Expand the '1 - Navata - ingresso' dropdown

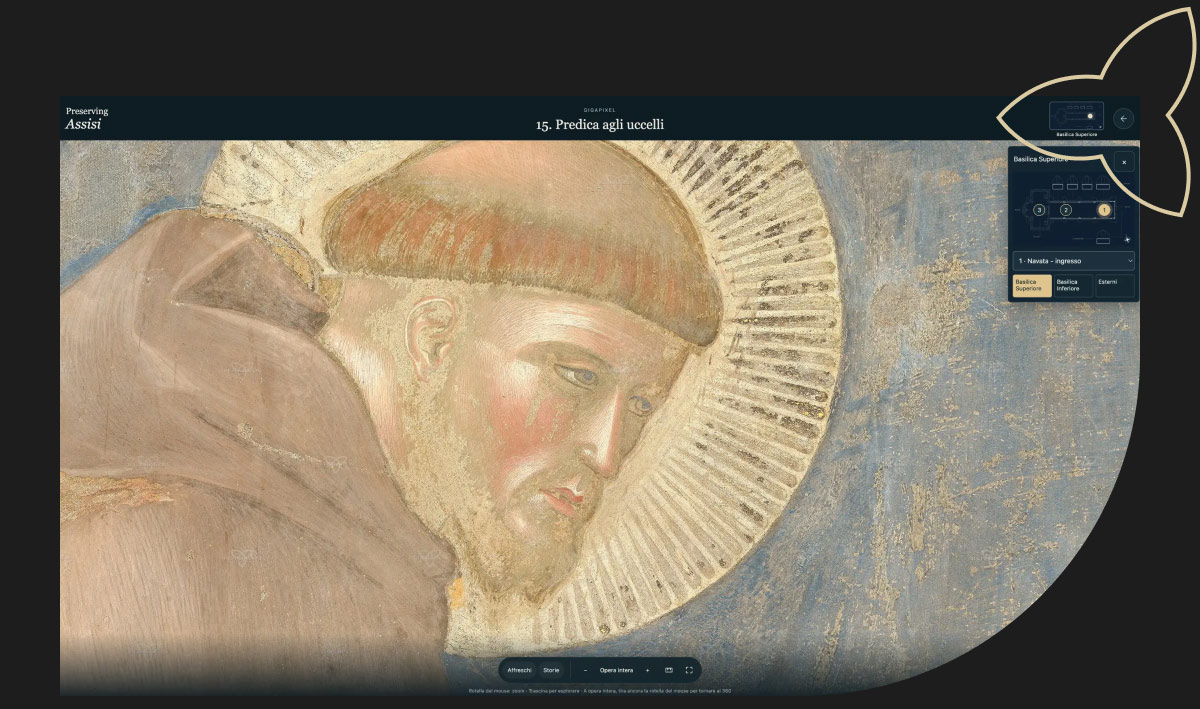click(x=1073, y=260)
